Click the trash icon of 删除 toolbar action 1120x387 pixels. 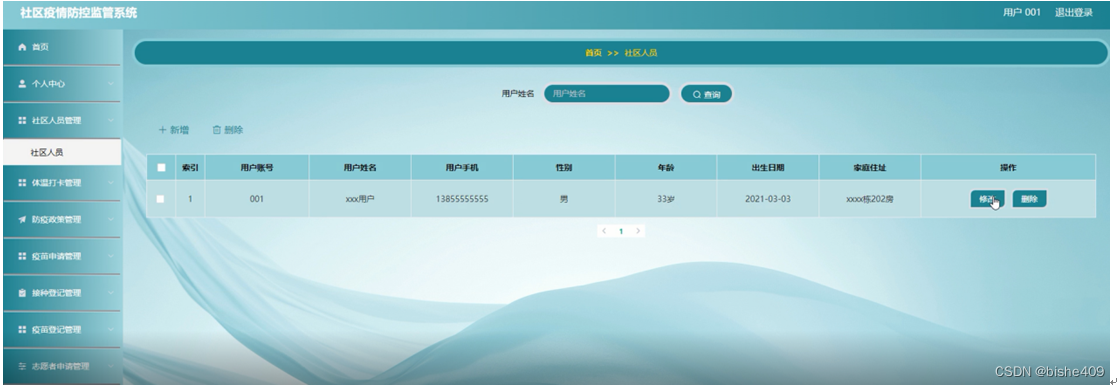tap(217, 130)
